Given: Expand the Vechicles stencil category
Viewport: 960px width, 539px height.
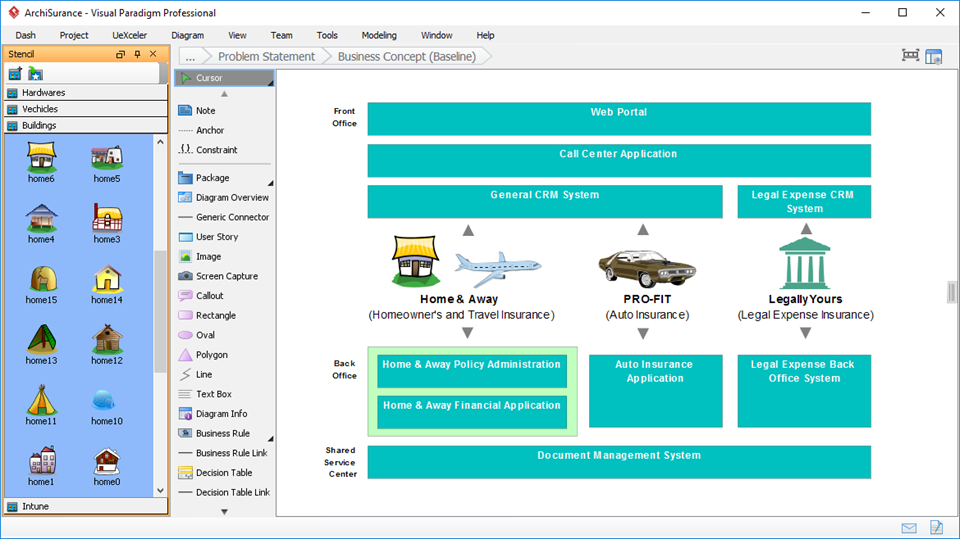Looking at the screenshot, I should coord(86,109).
